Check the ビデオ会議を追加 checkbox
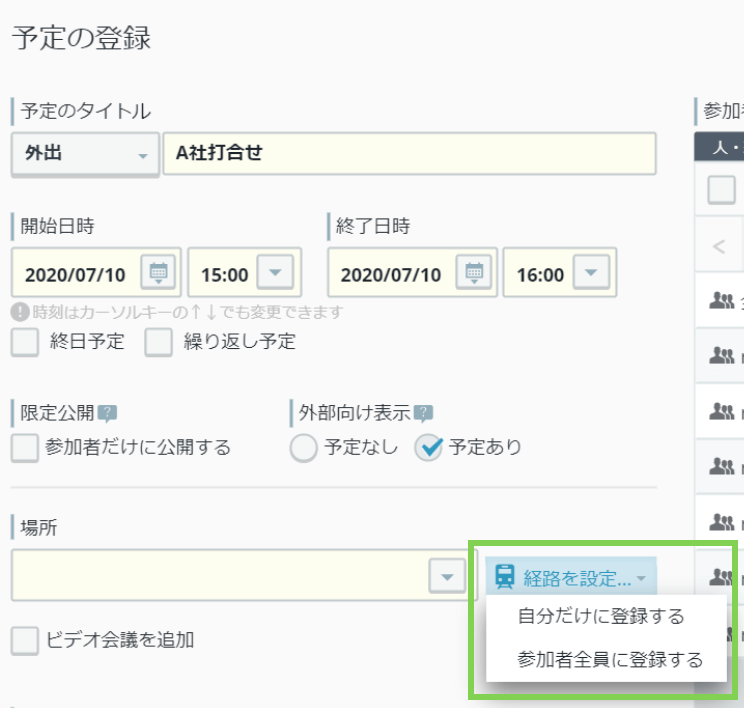 [25, 641]
